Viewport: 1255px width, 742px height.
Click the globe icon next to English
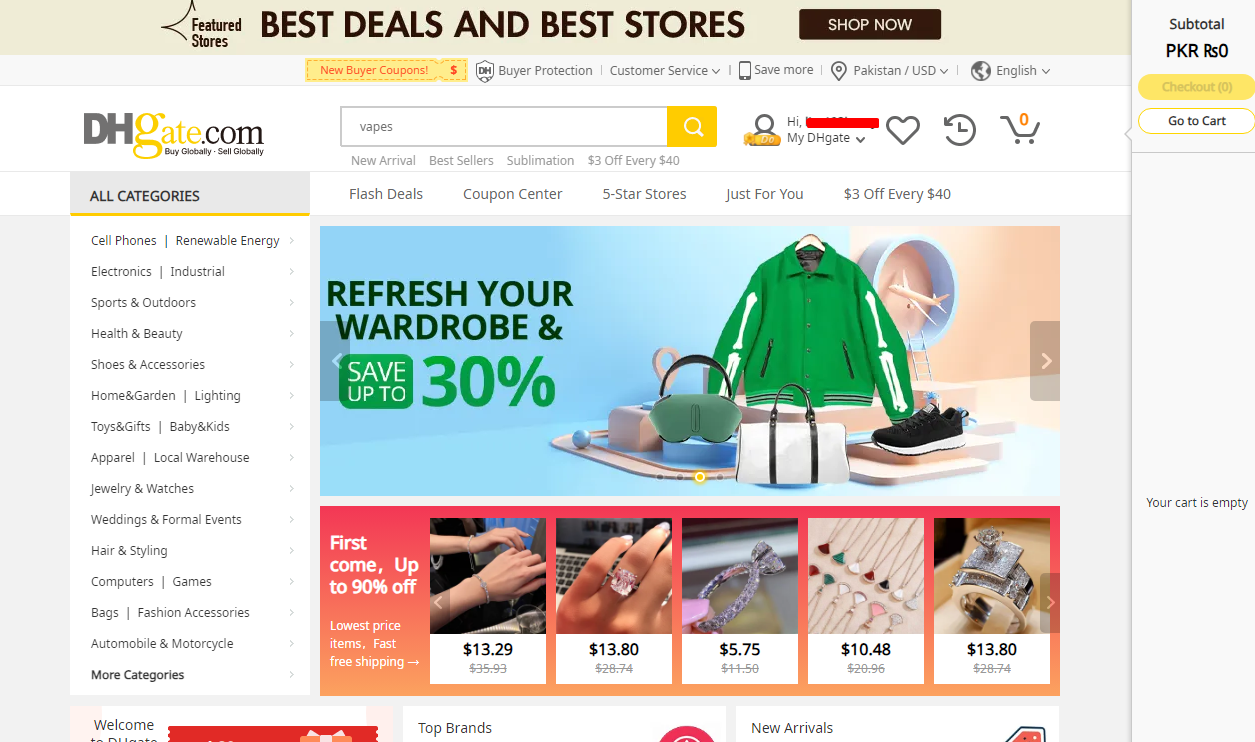pyautogui.click(x=981, y=71)
